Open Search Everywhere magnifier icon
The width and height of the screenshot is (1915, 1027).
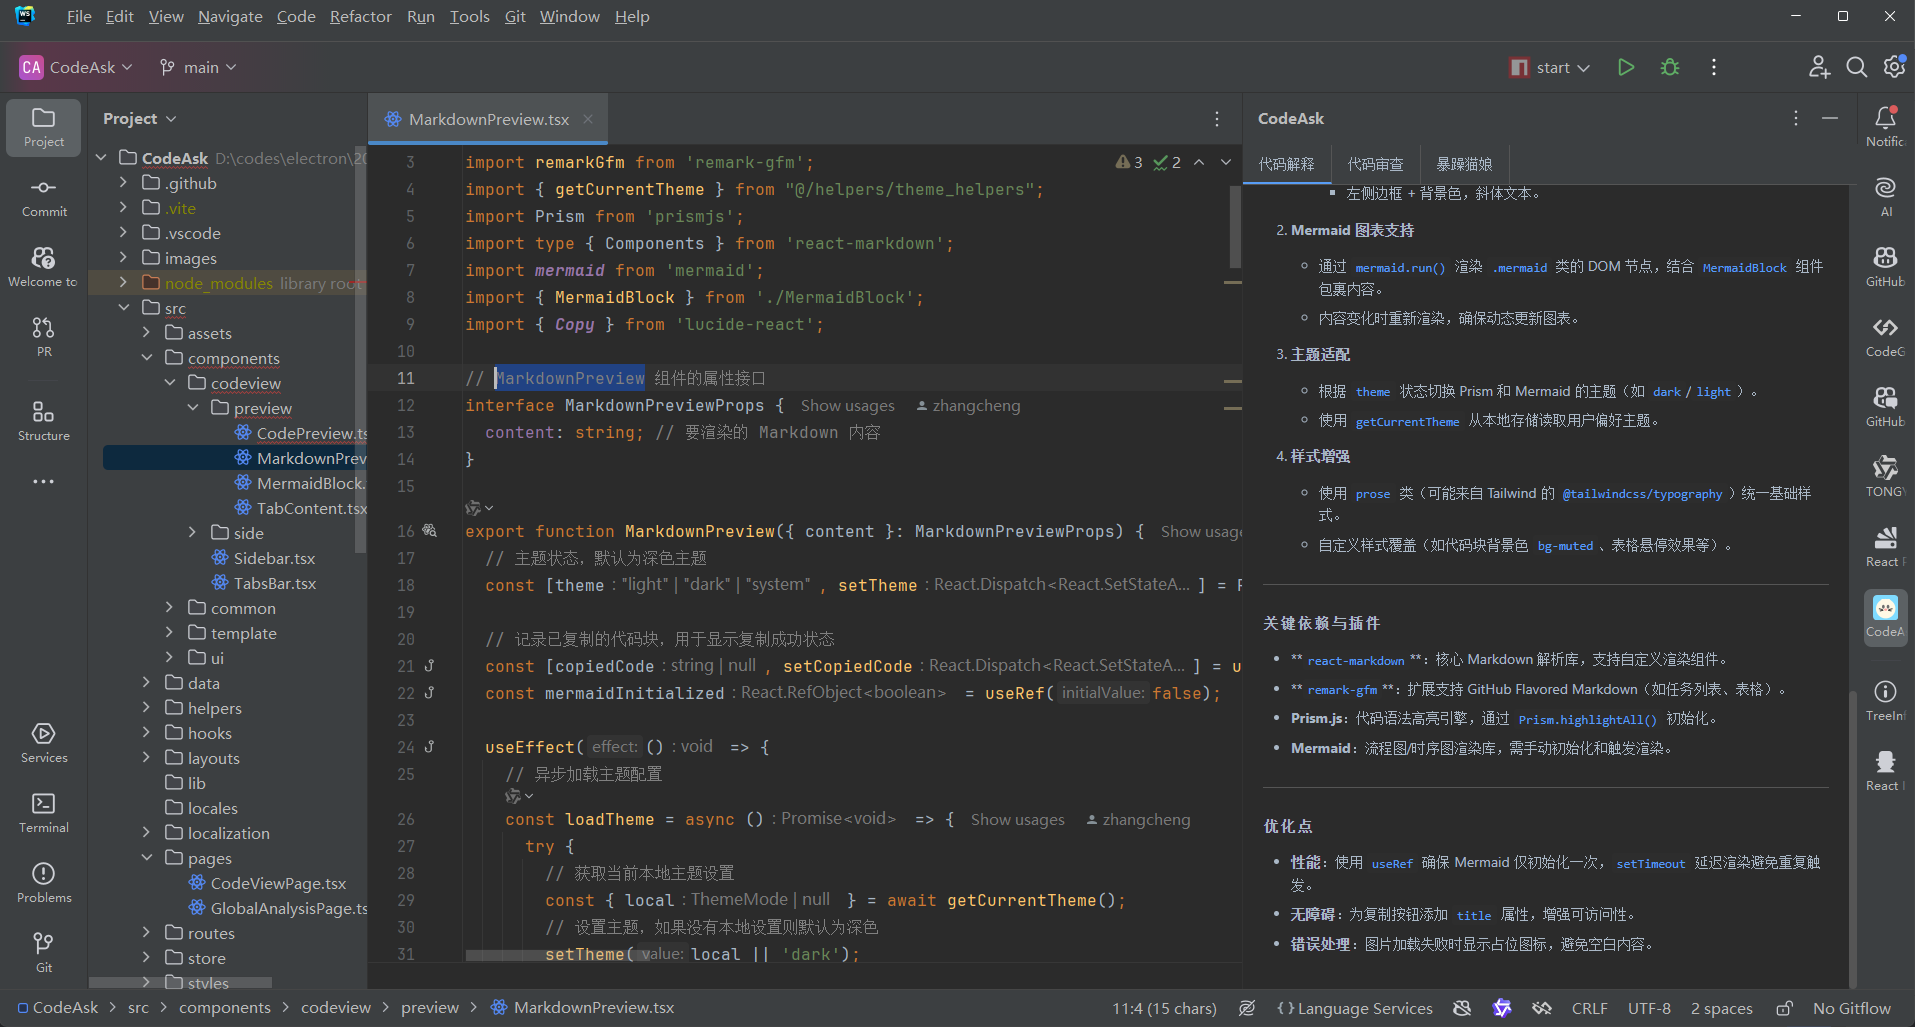(1857, 67)
